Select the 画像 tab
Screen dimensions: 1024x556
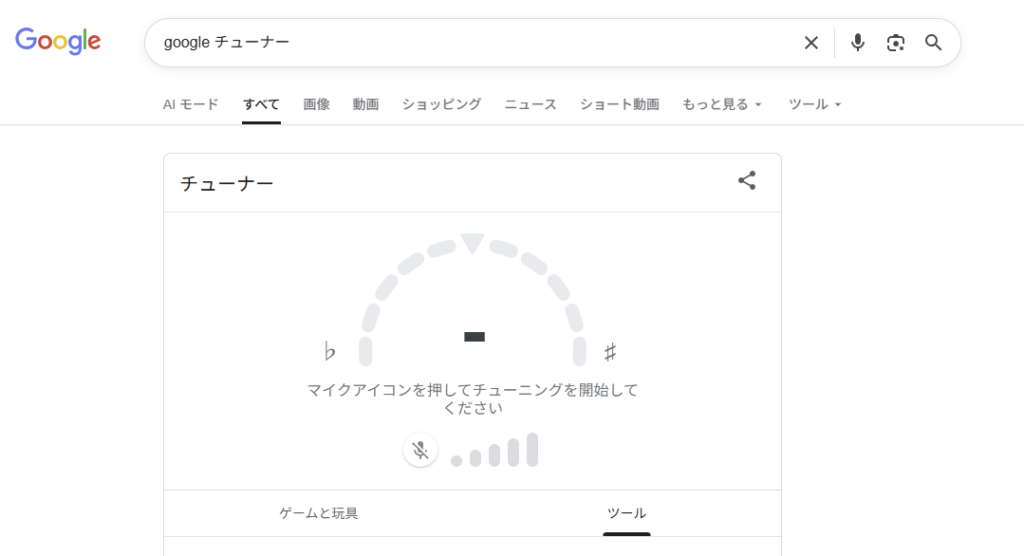click(x=316, y=104)
